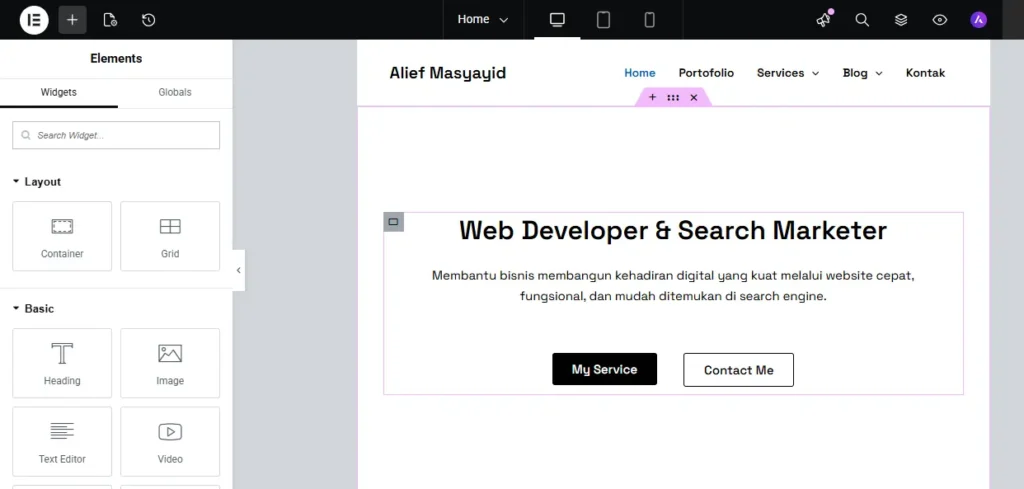This screenshot has width=1024, height=489.
Task: Switch to tablet view mode
Action: pyautogui.click(x=603, y=20)
